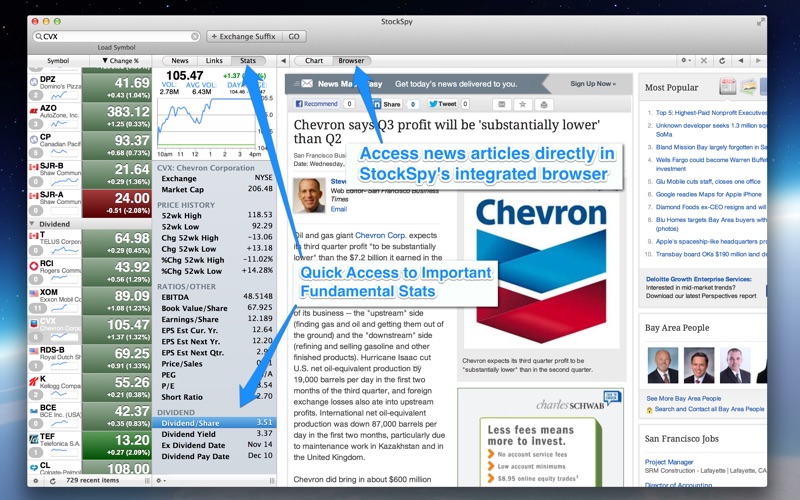Add an Exchange Suffix to the symbol
The width and height of the screenshot is (800, 500).
tap(244, 37)
